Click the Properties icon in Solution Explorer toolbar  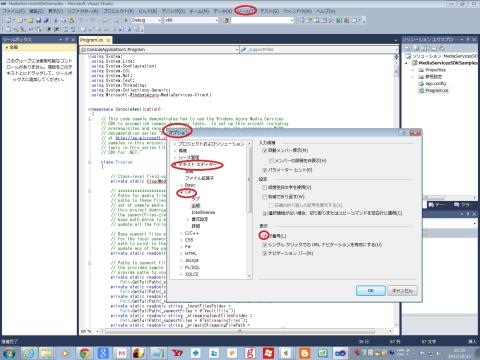408,48
